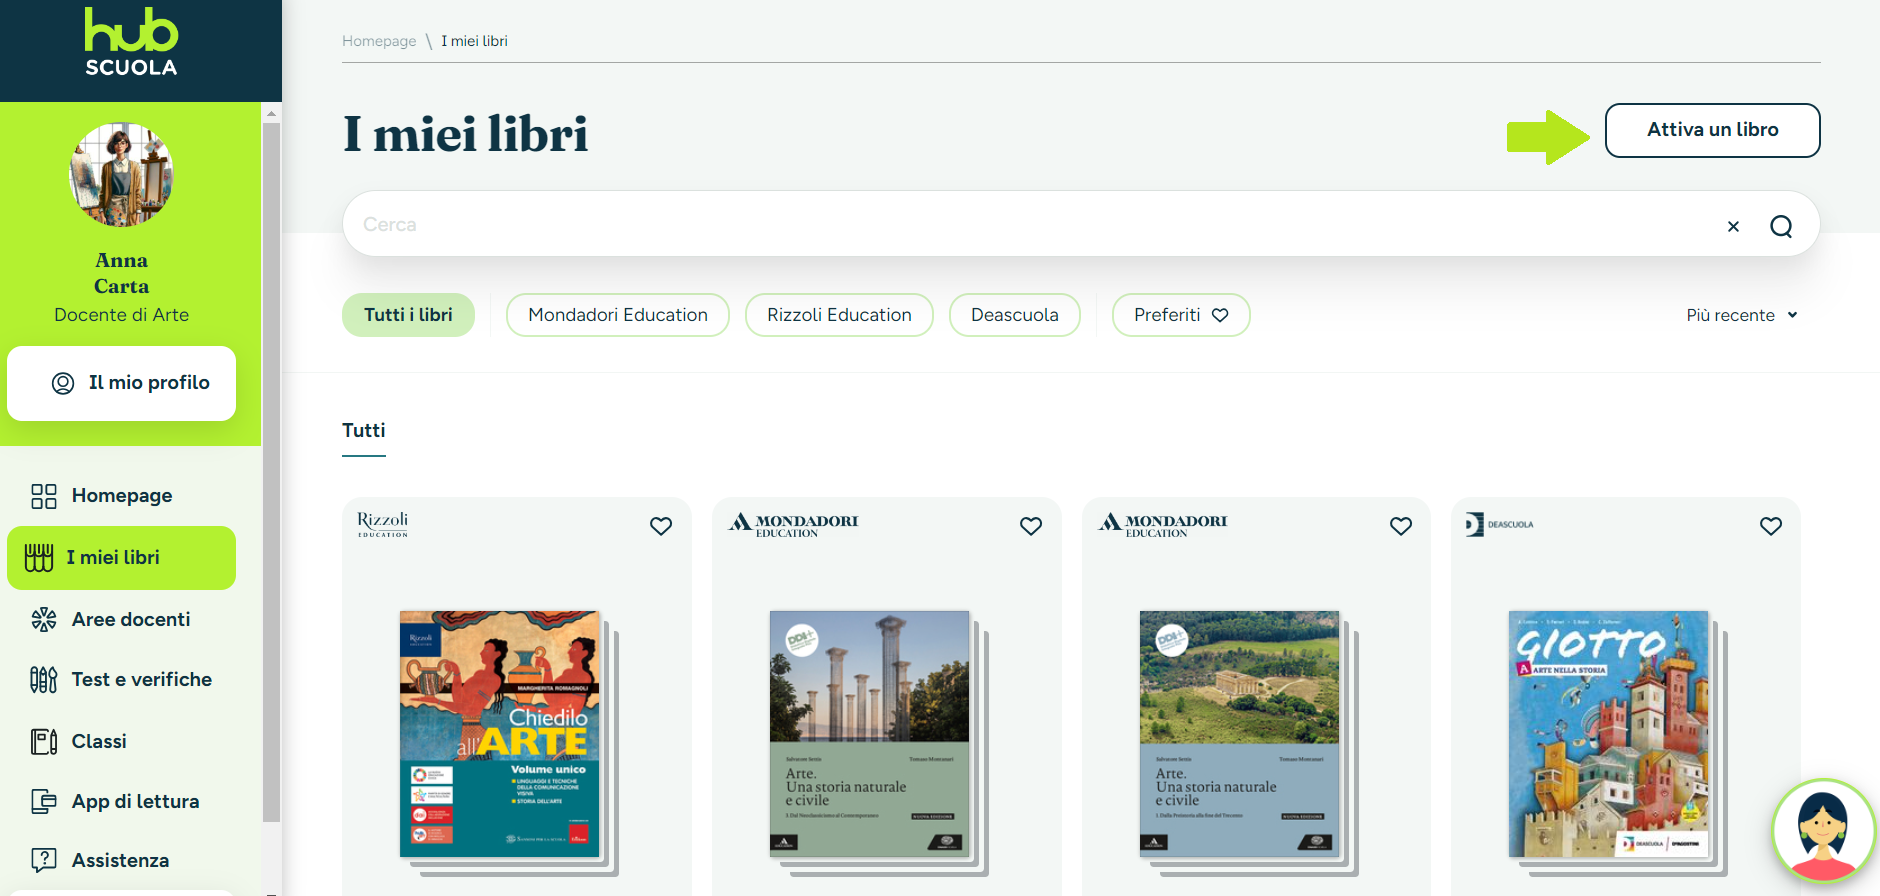1880x896 pixels.
Task: Click the Assistenza question mark icon
Action: (44, 860)
